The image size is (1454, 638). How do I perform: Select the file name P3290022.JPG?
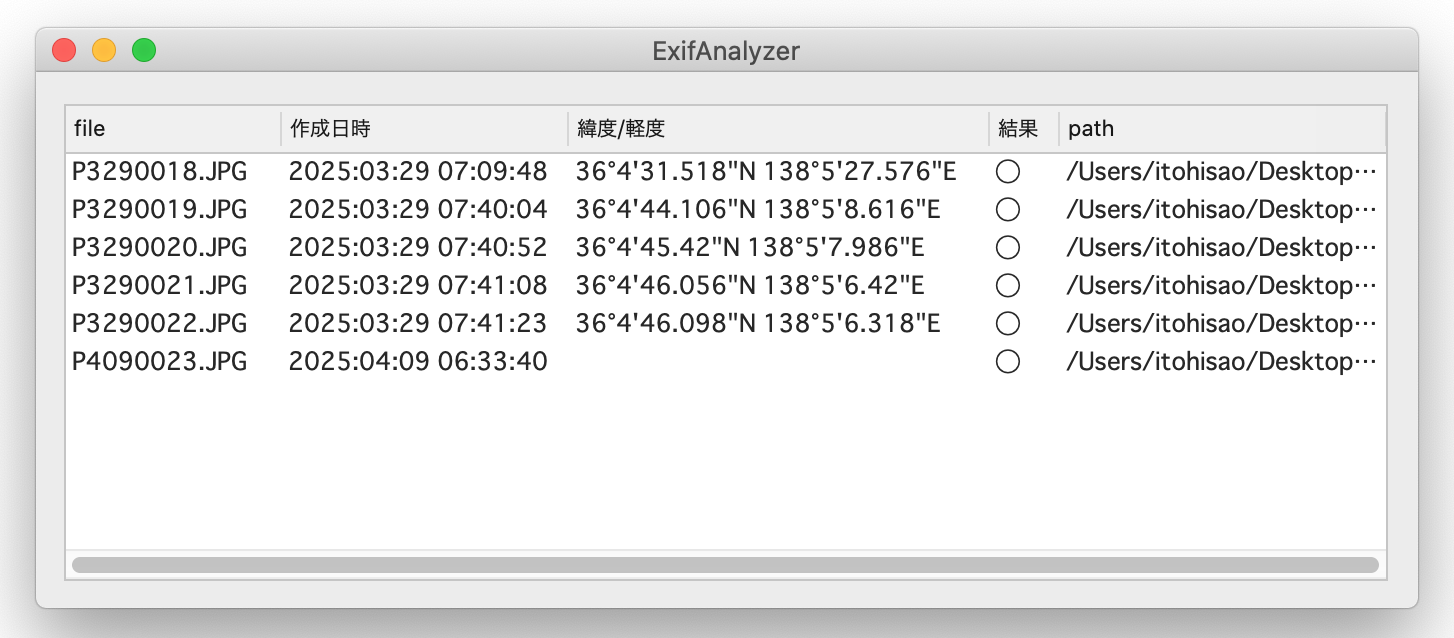(160, 324)
